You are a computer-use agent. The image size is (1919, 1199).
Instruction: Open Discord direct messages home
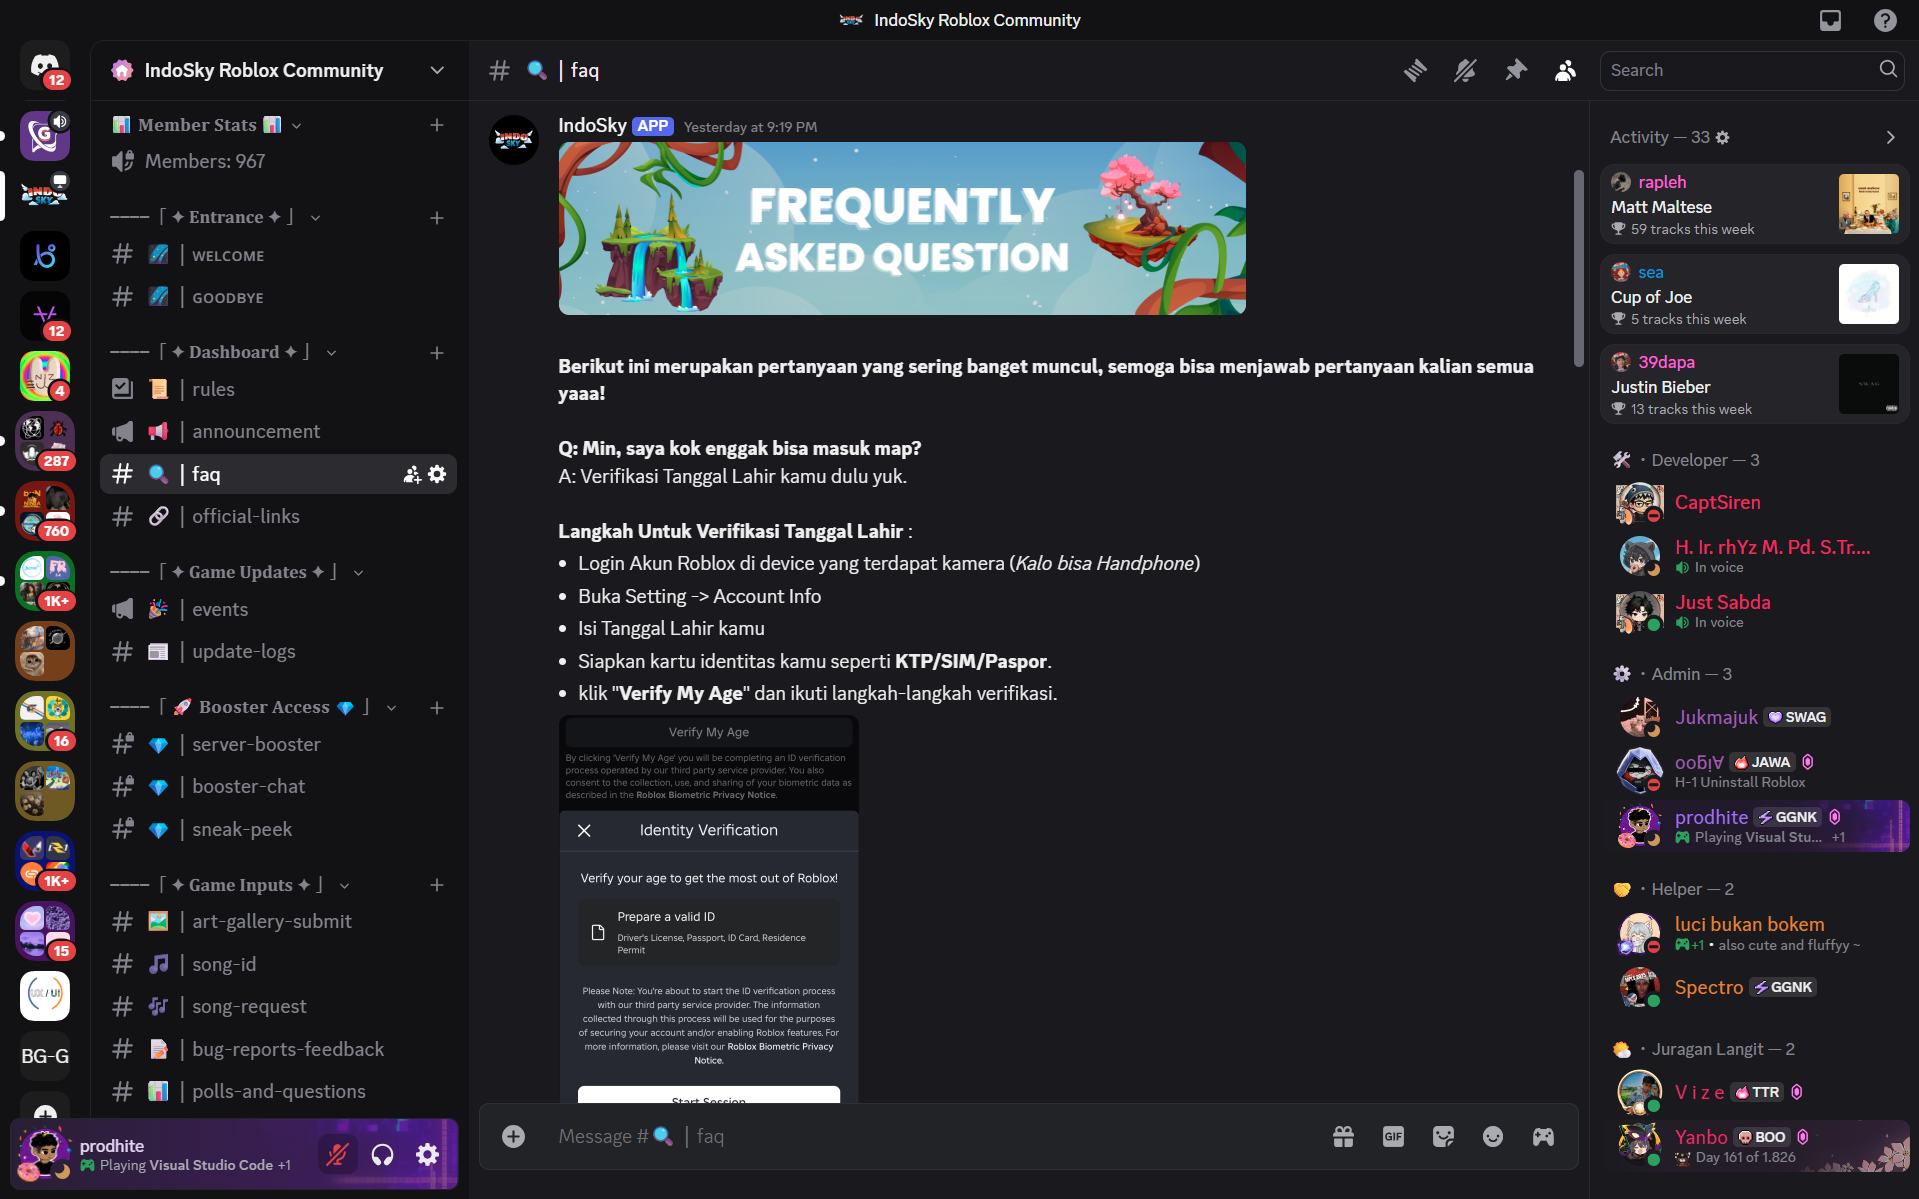(45, 68)
